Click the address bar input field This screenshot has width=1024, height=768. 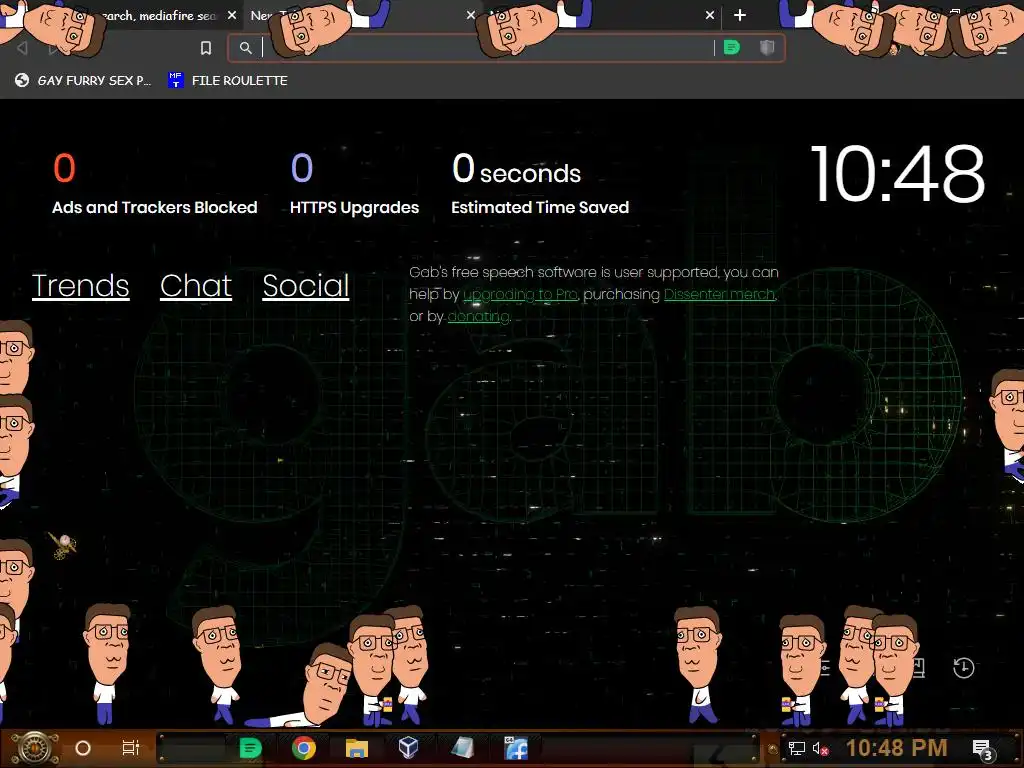487,48
